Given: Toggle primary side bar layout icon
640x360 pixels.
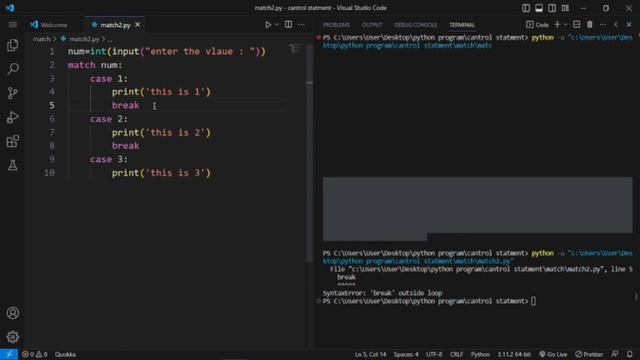Looking at the screenshot, I should tap(526, 8).
